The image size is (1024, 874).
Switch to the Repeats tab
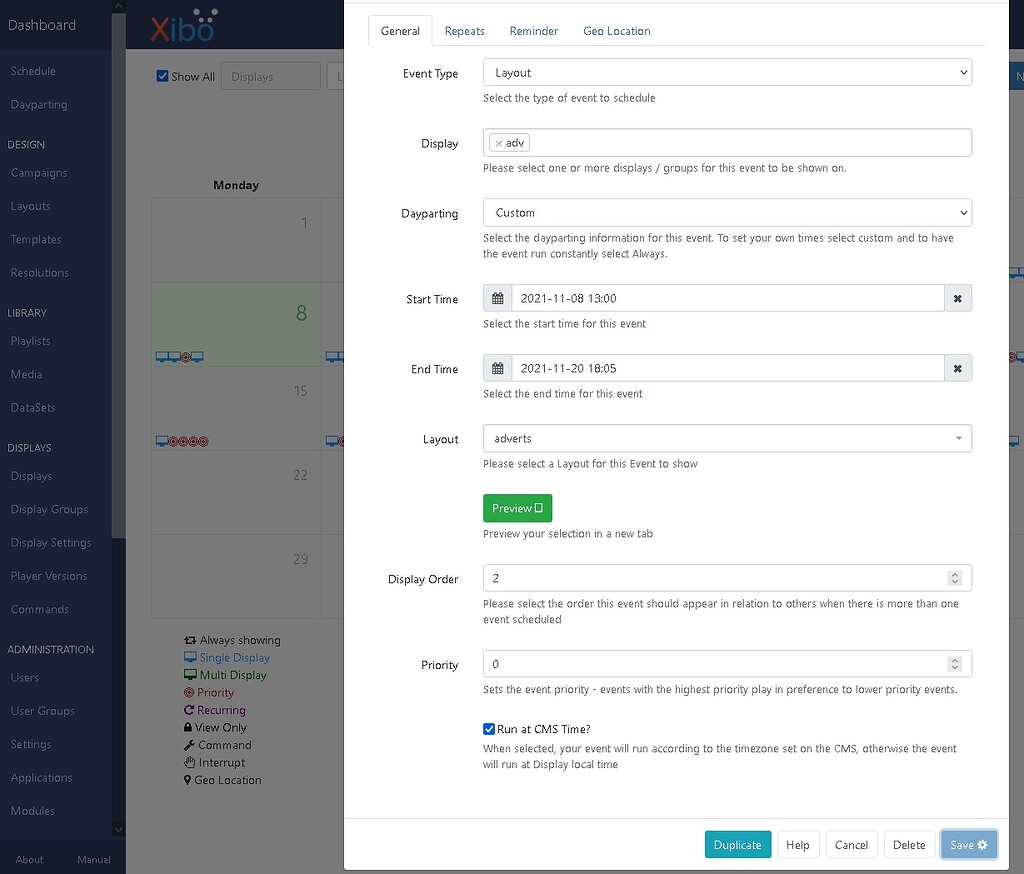click(464, 31)
